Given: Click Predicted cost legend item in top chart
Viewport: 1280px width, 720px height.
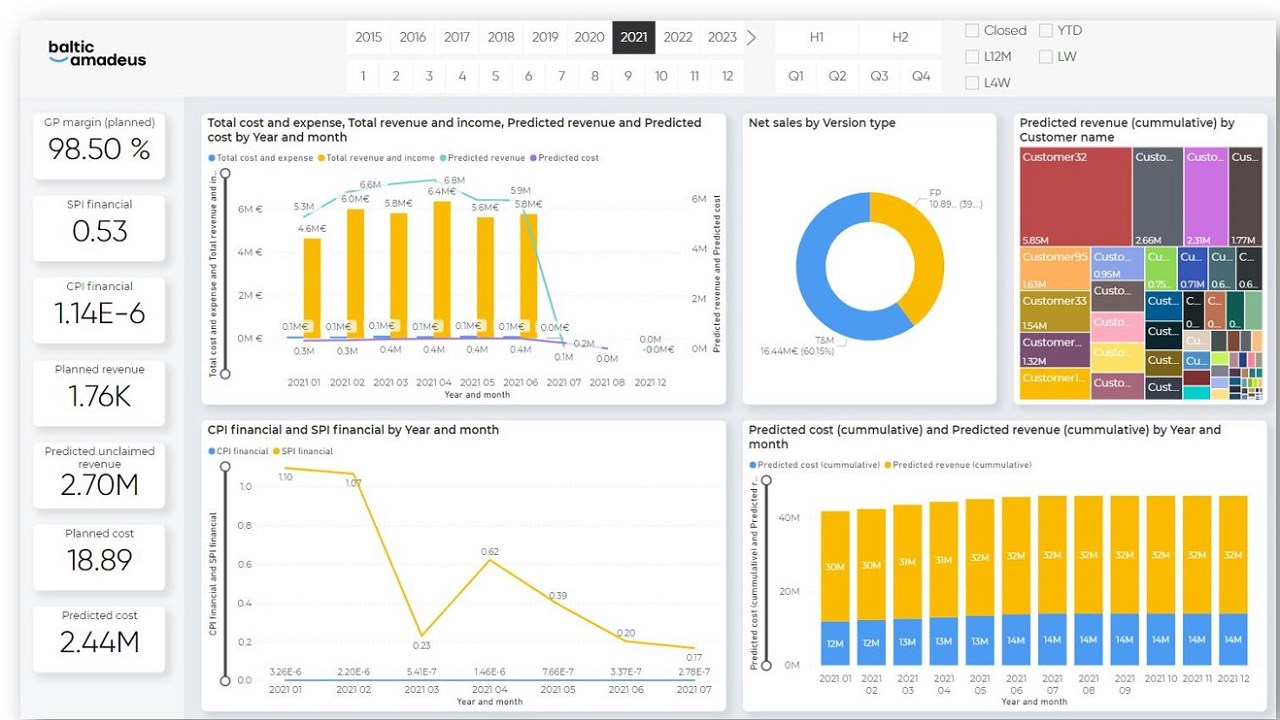Looking at the screenshot, I should tap(565, 158).
